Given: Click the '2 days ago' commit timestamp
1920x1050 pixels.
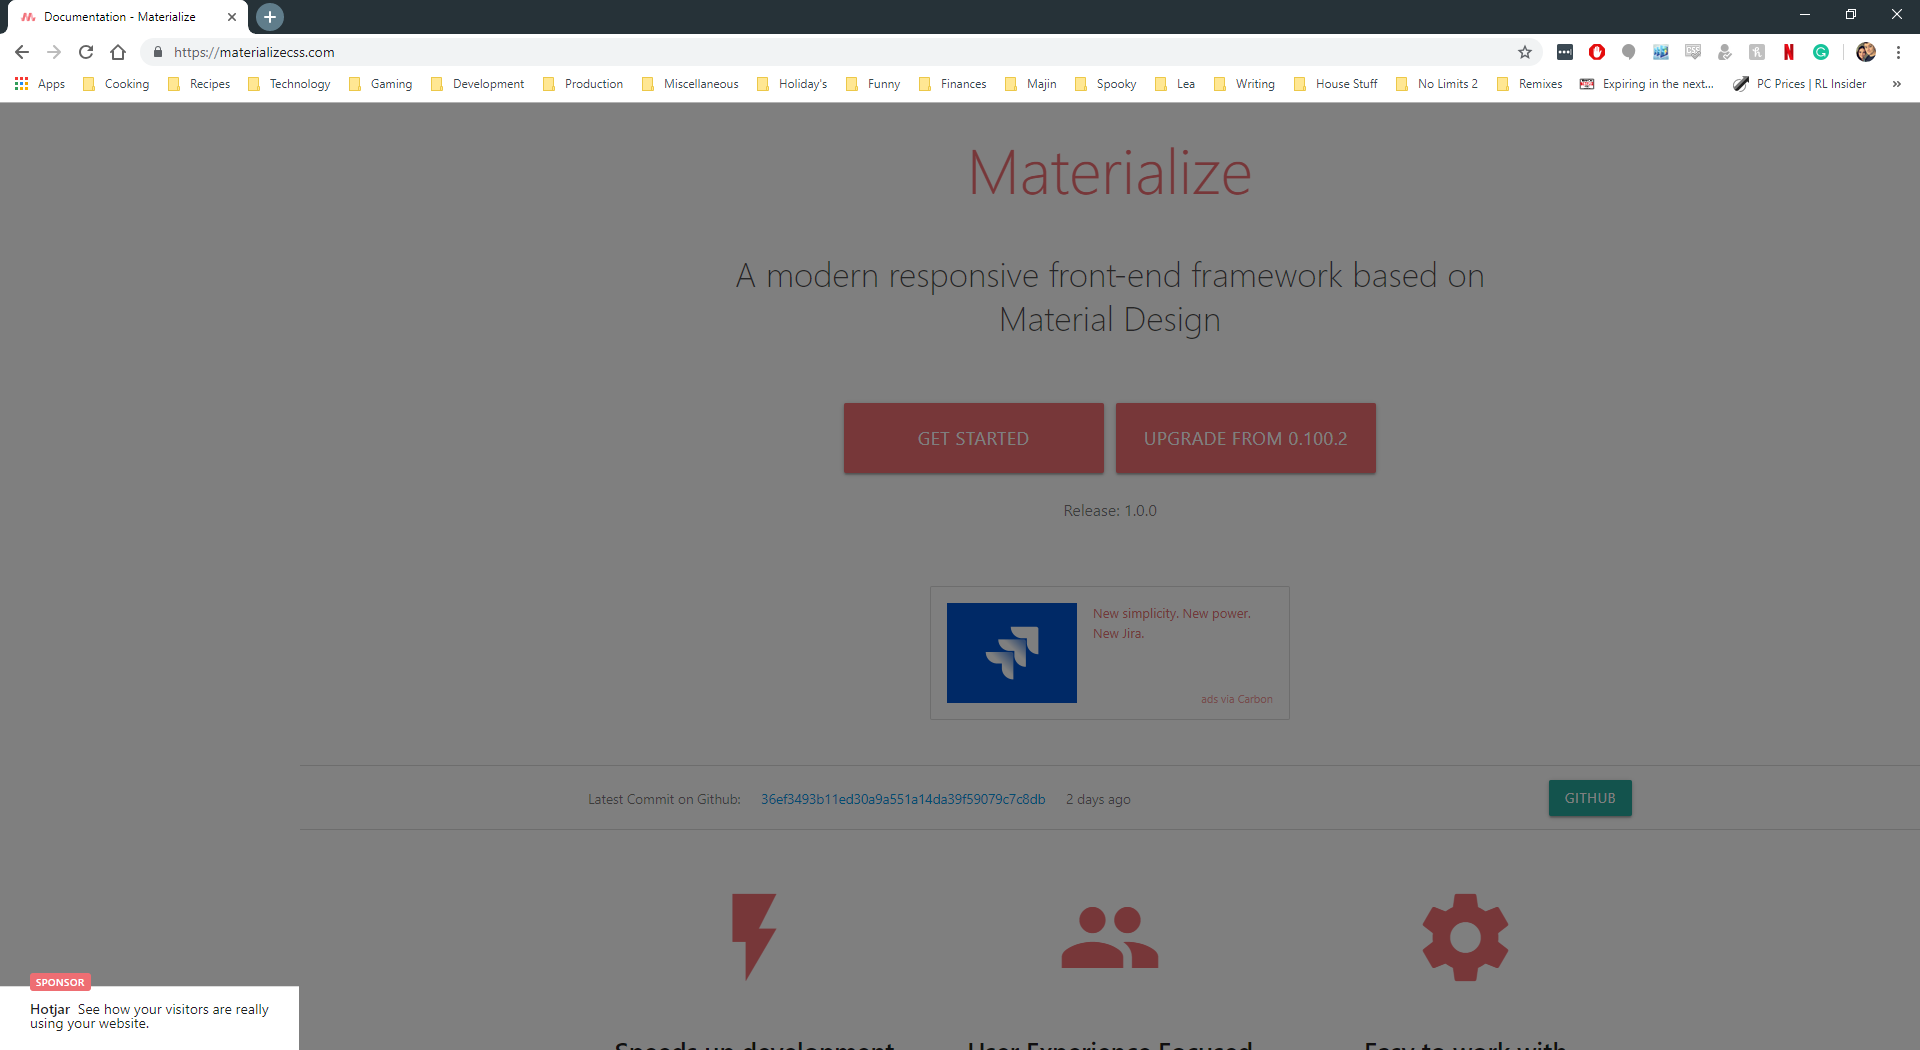Looking at the screenshot, I should tap(1098, 799).
